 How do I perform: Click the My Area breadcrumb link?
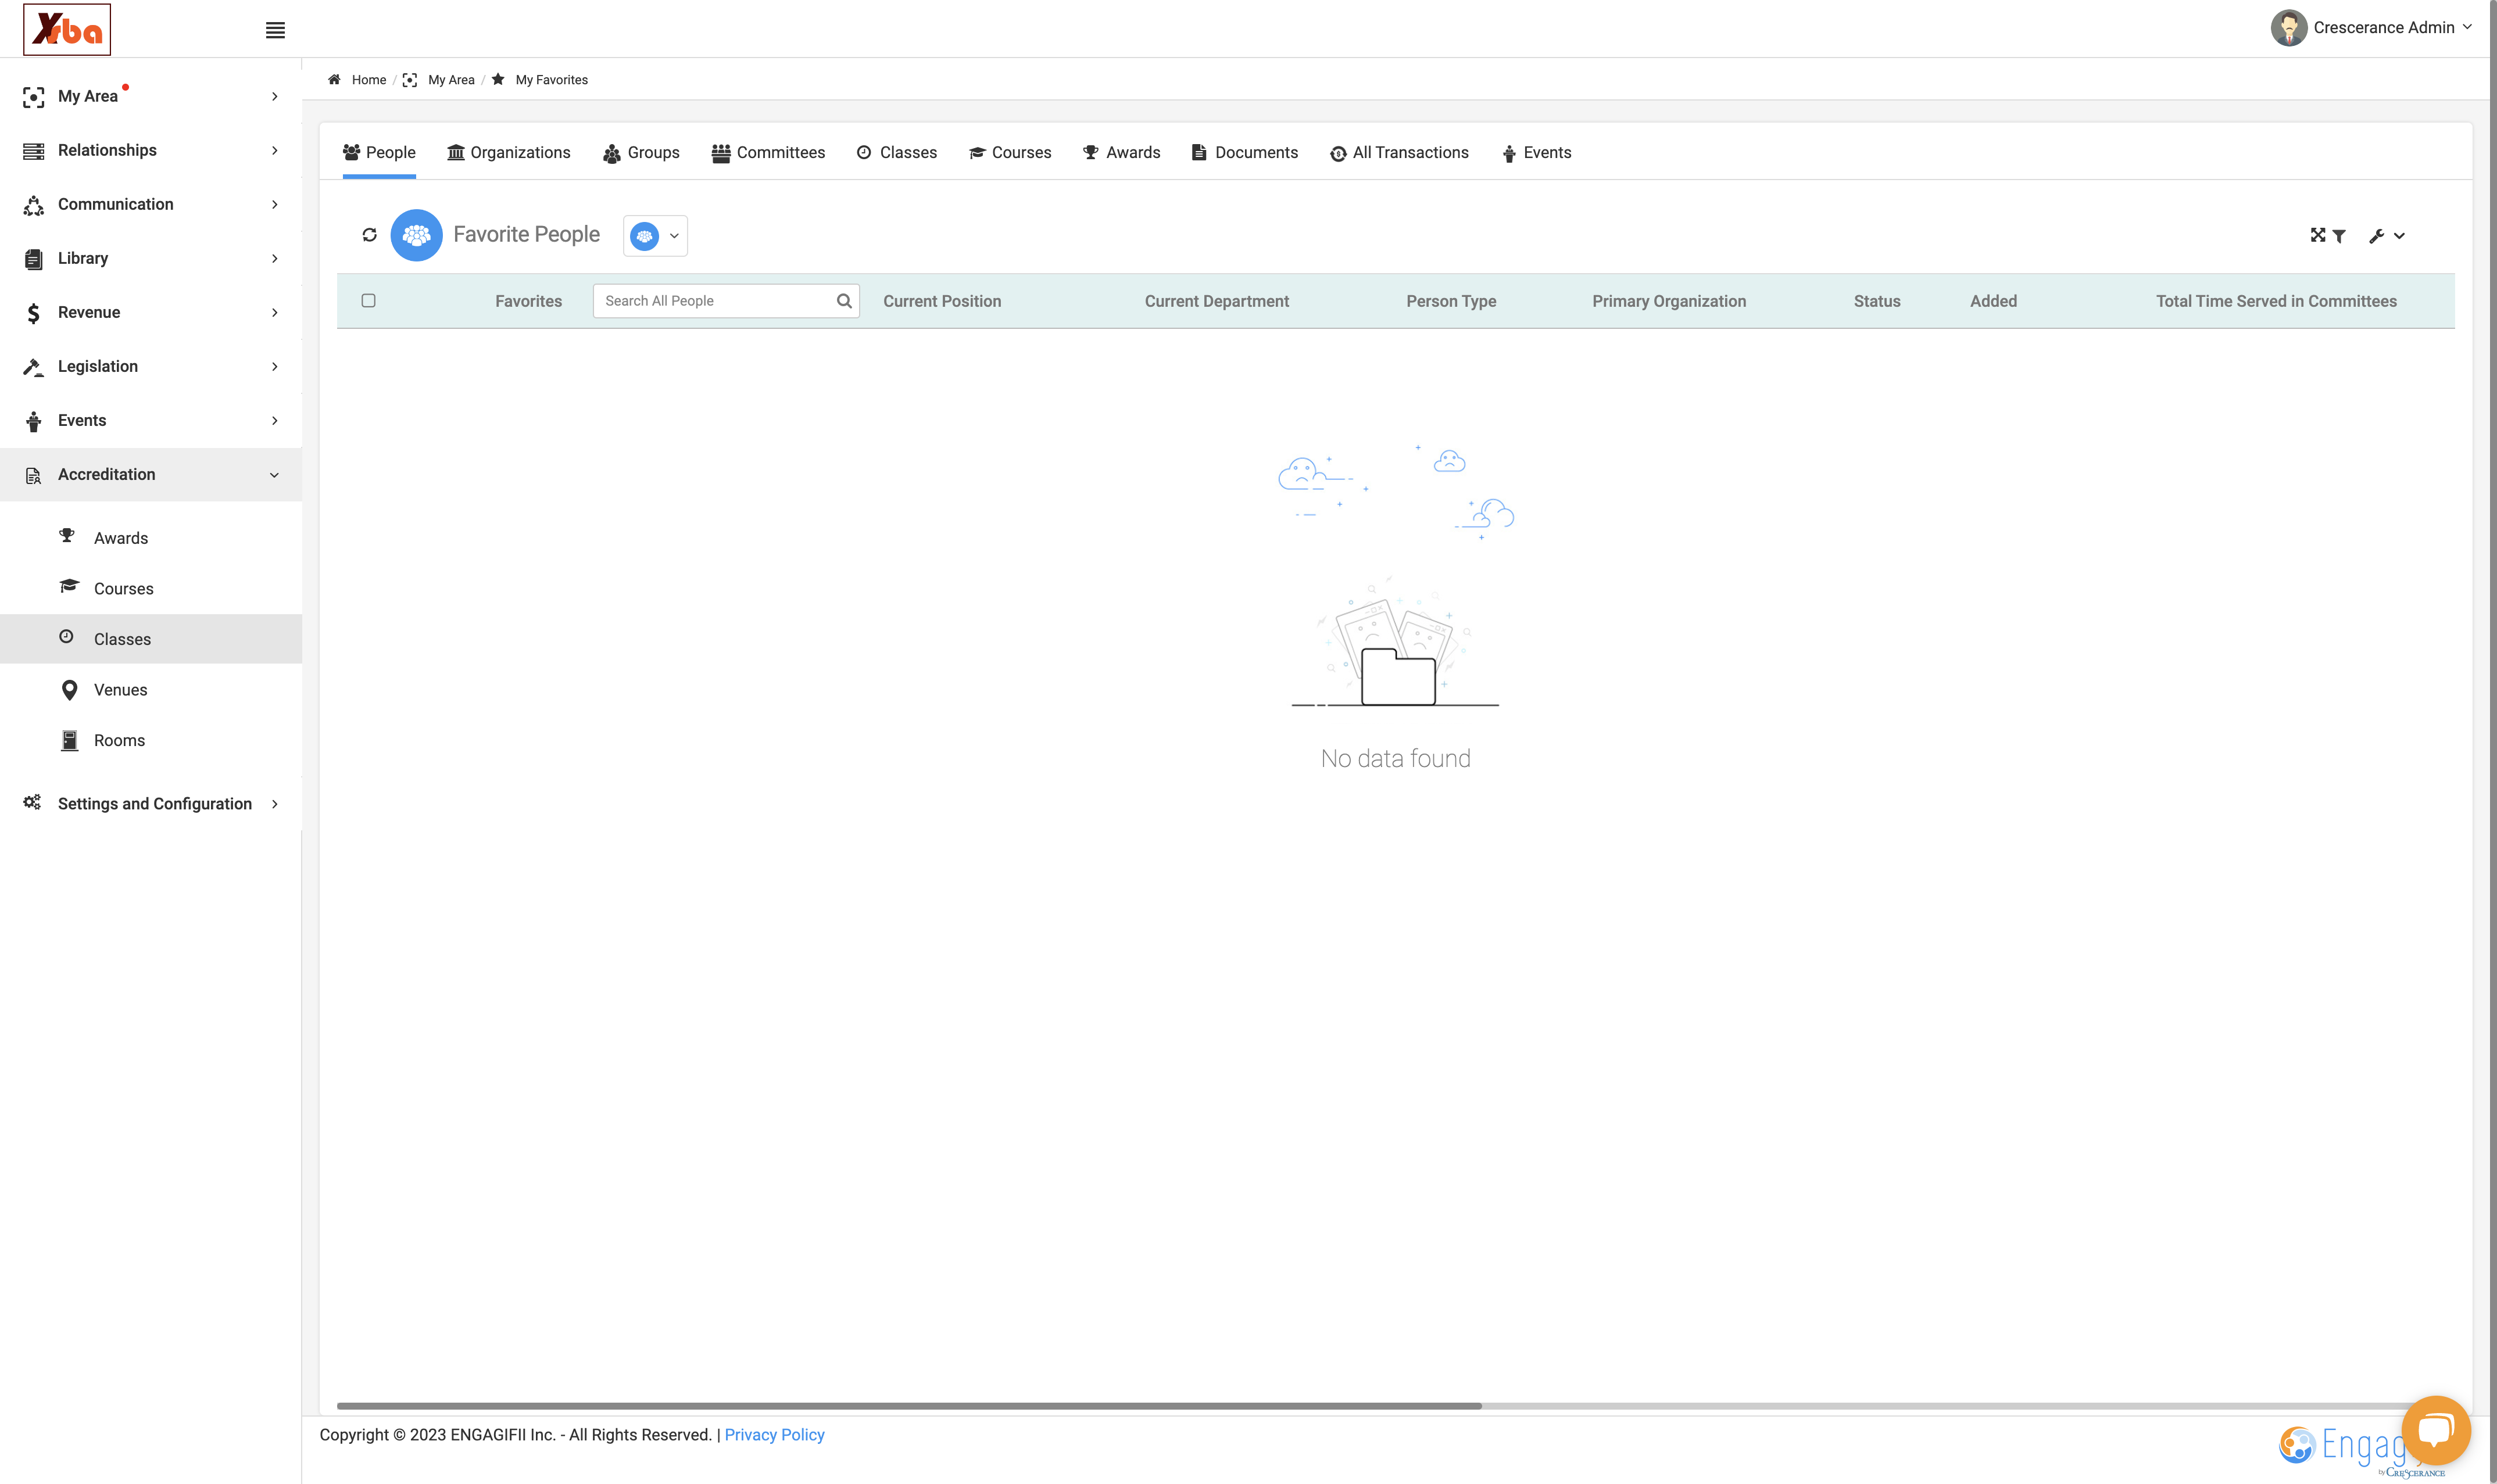tap(451, 80)
